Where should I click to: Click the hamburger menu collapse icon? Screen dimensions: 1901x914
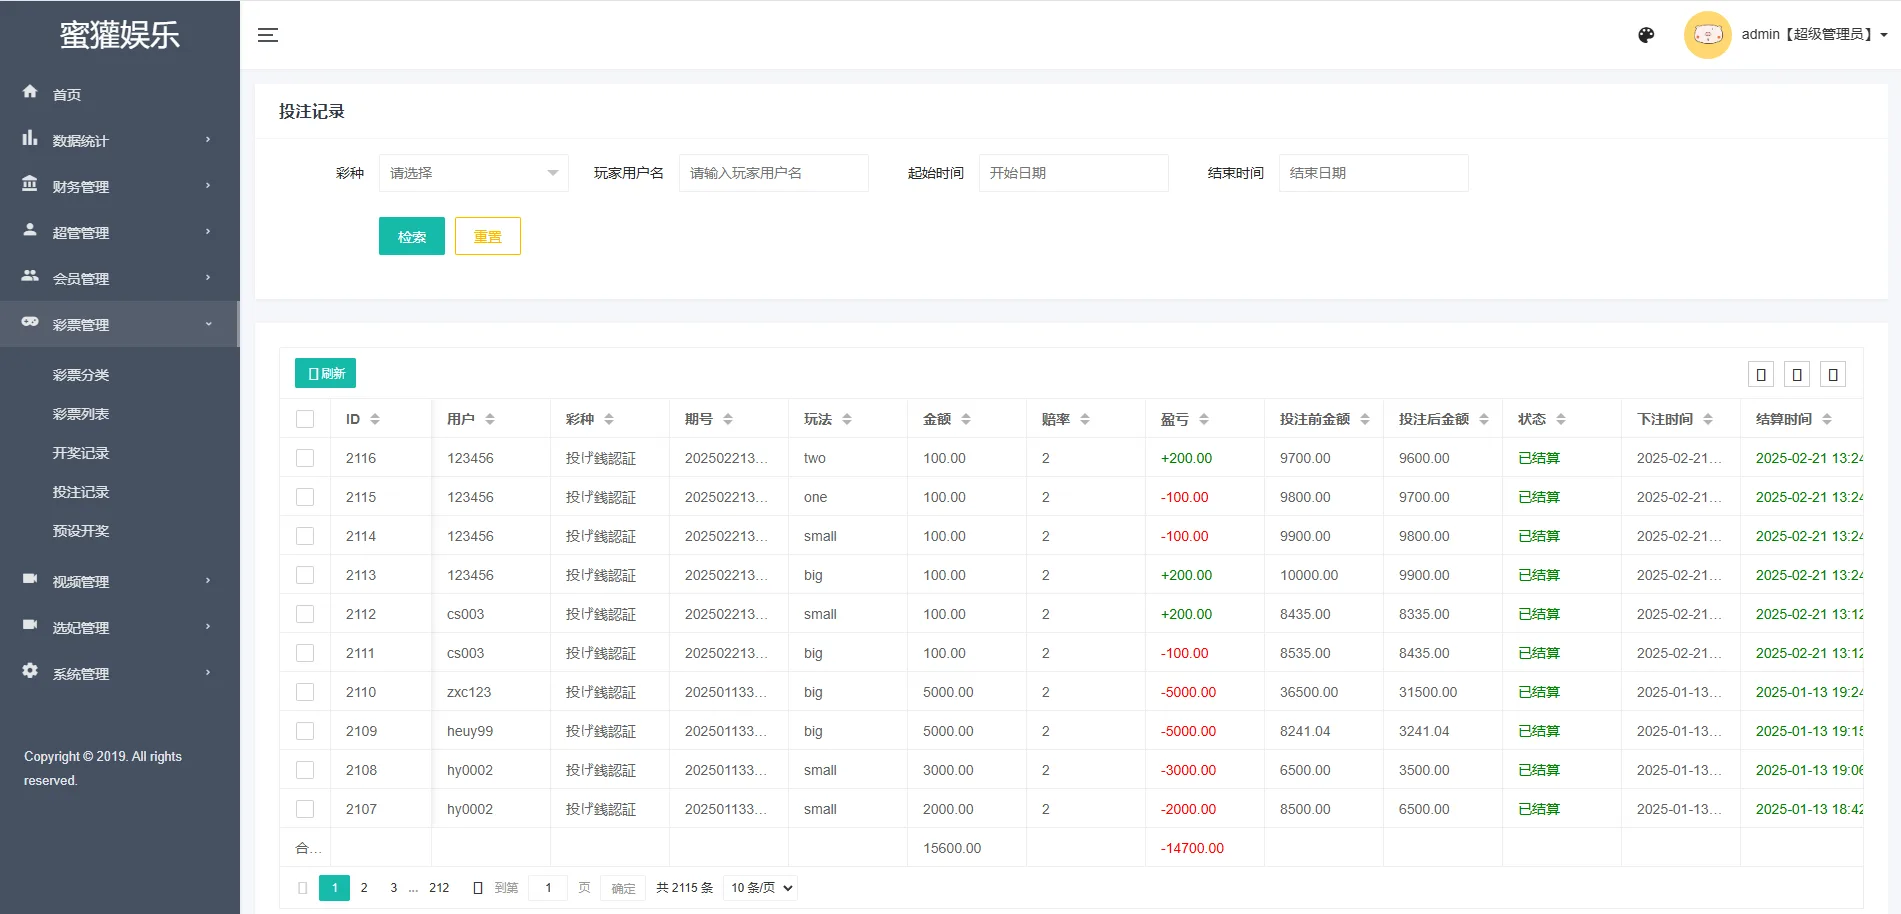[267, 35]
